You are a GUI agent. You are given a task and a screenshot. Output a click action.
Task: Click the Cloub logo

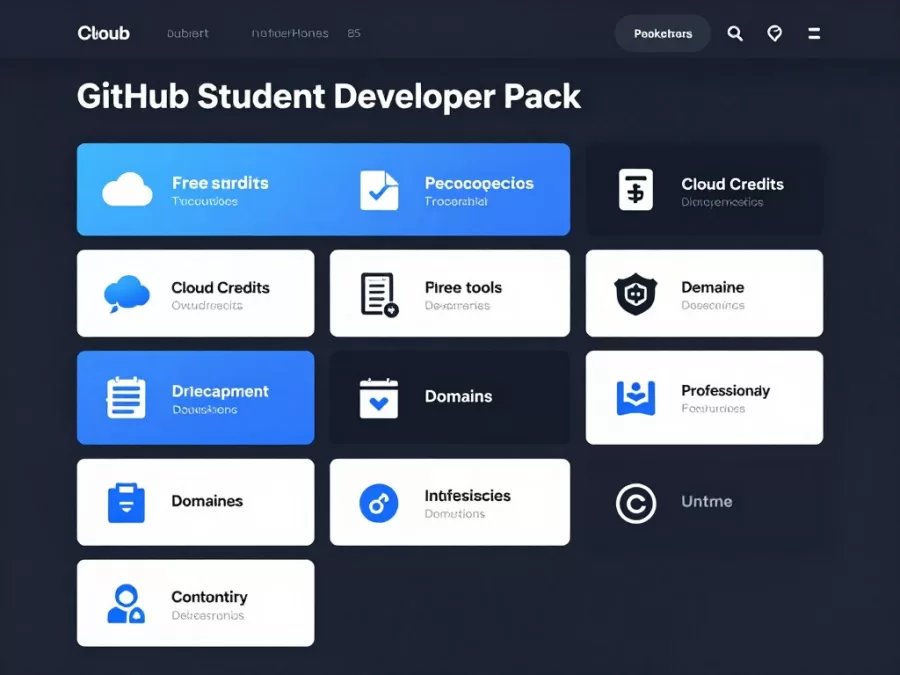[x=103, y=33]
